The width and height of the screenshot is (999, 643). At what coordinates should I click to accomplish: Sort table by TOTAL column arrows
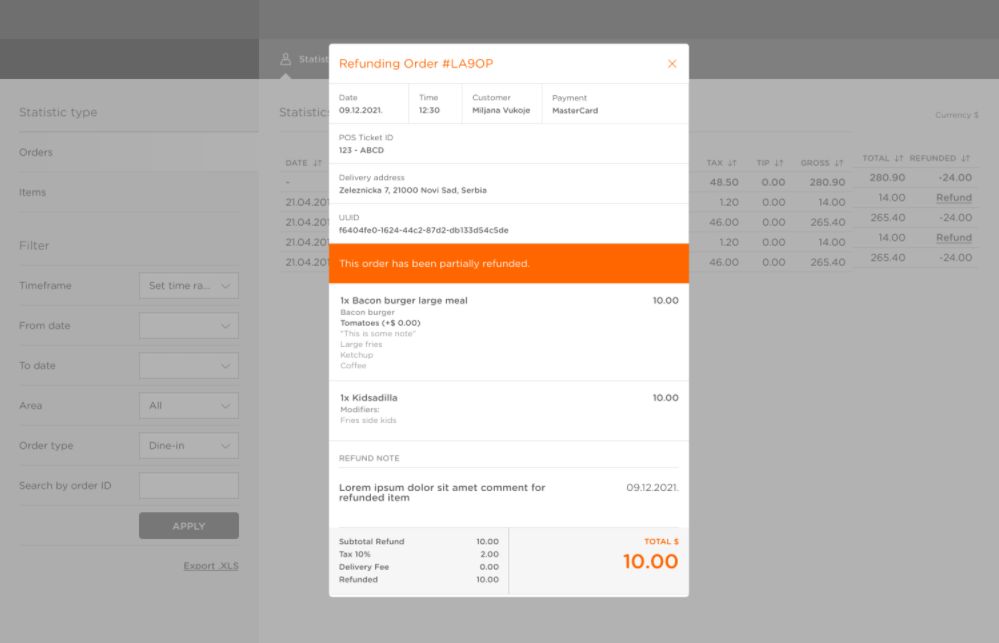pos(898,158)
